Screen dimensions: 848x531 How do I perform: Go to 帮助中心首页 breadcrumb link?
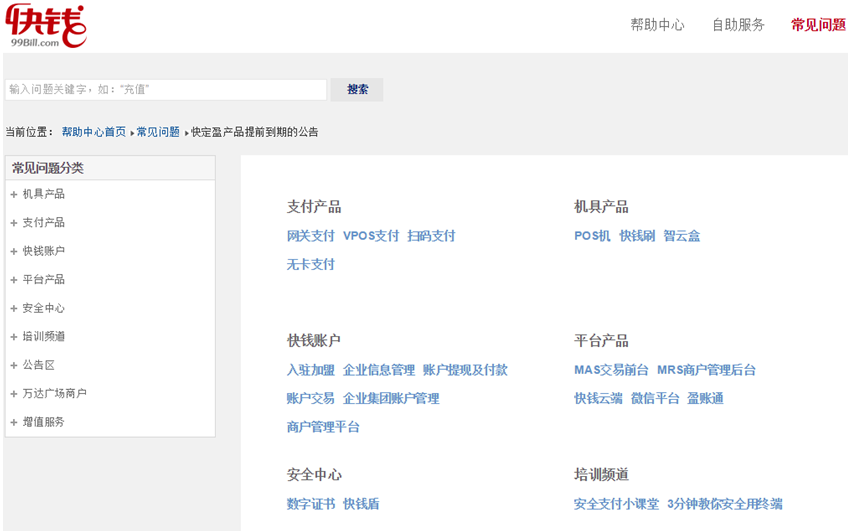point(94,132)
